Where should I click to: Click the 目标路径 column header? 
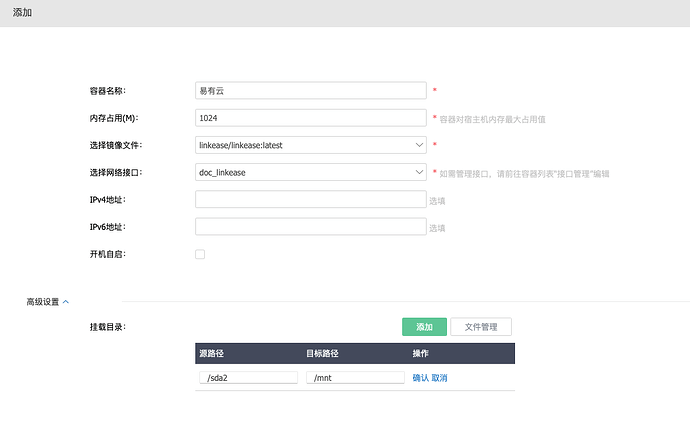click(322, 353)
